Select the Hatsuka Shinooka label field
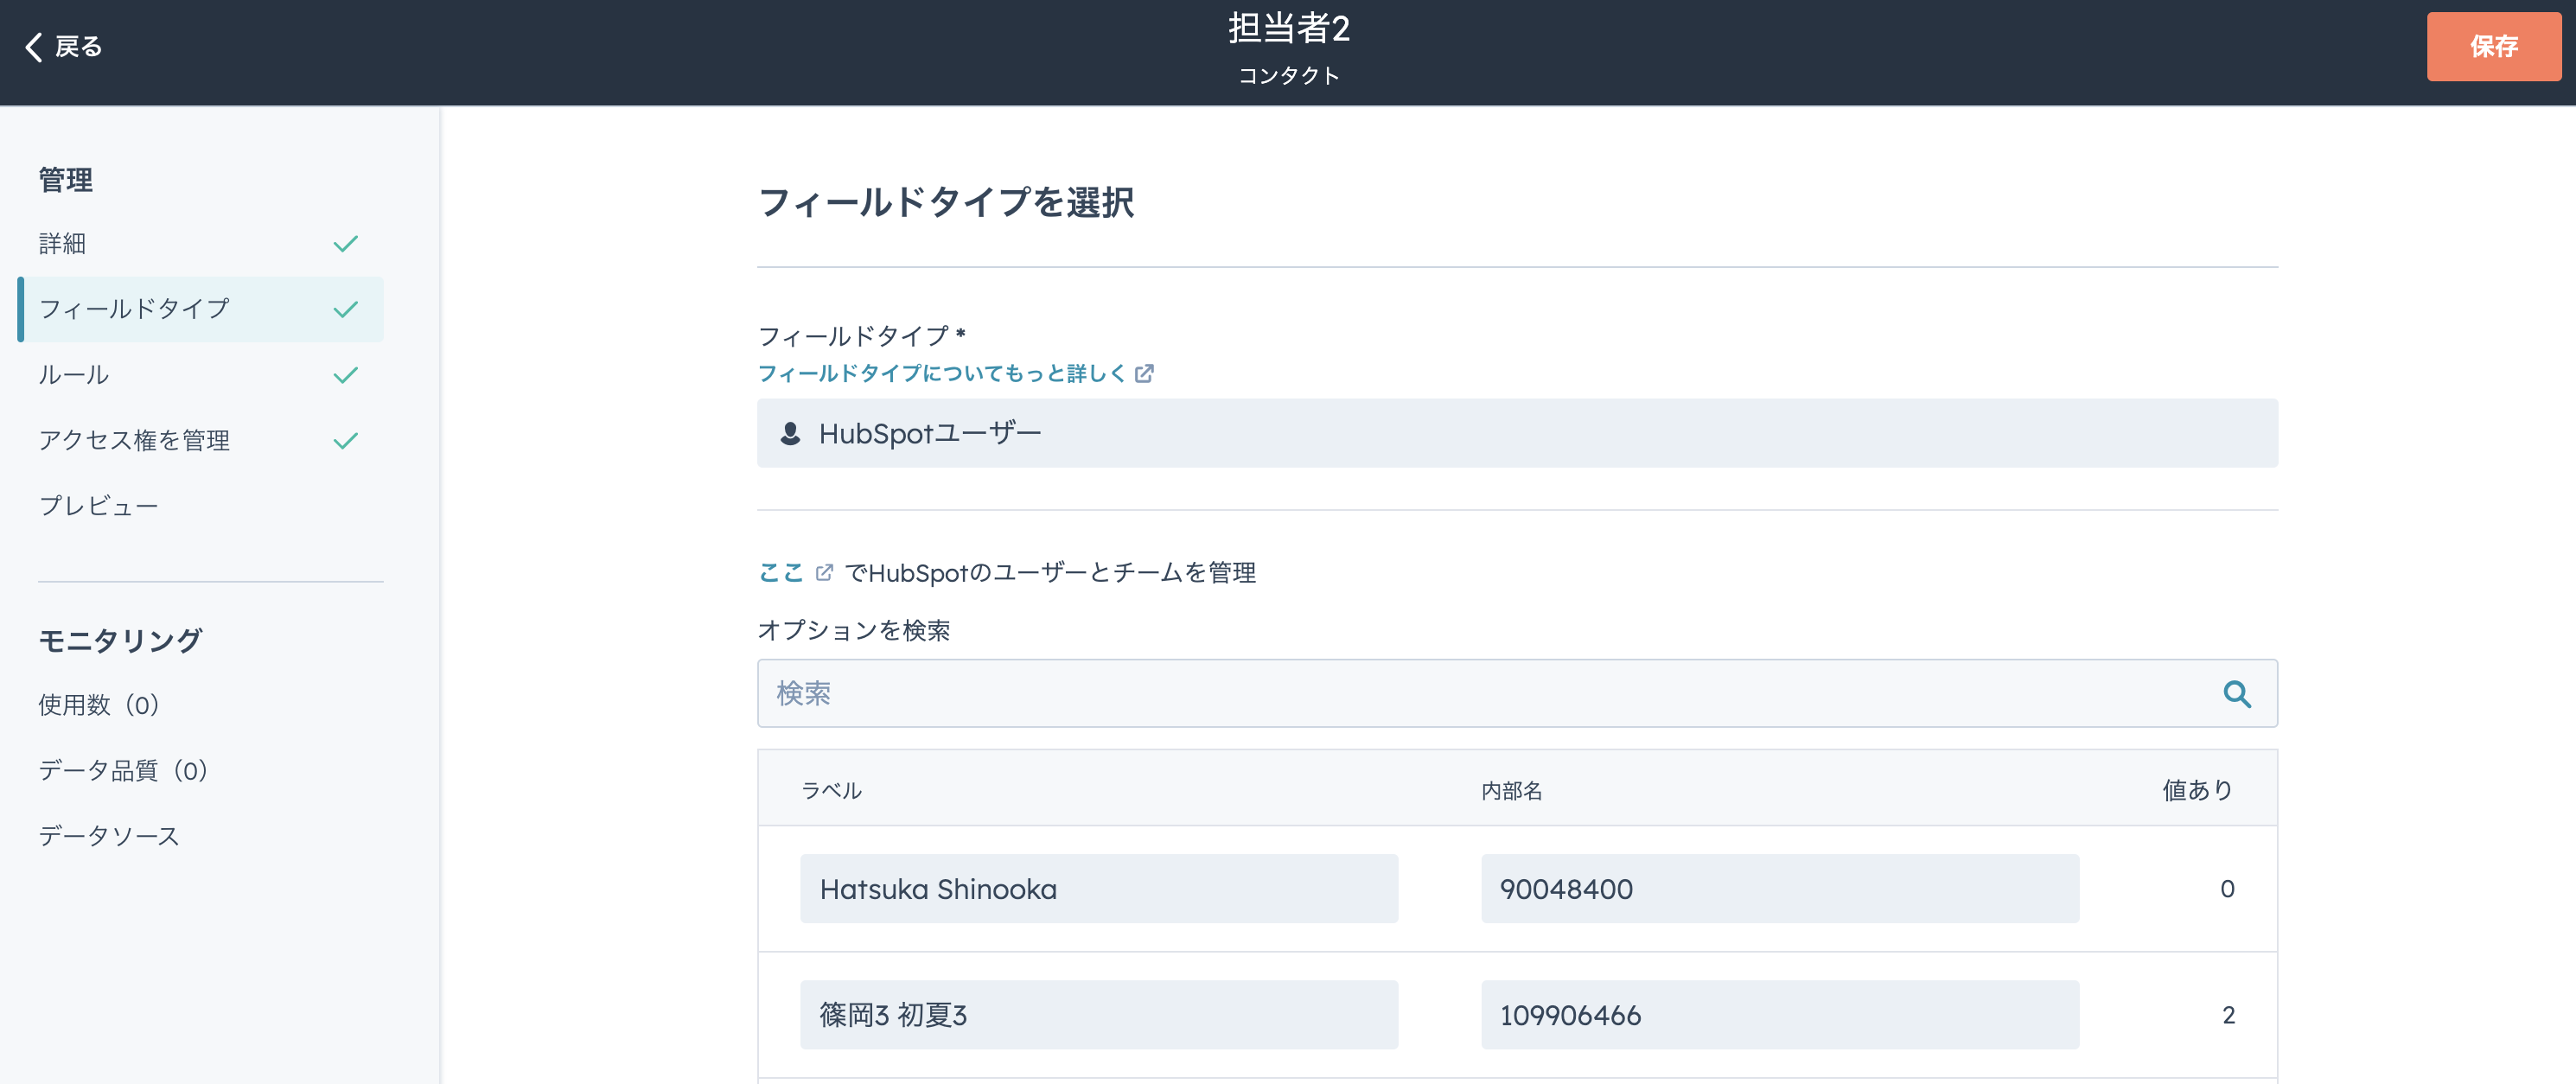This screenshot has height=1084, width=2576. [1099, 888]
